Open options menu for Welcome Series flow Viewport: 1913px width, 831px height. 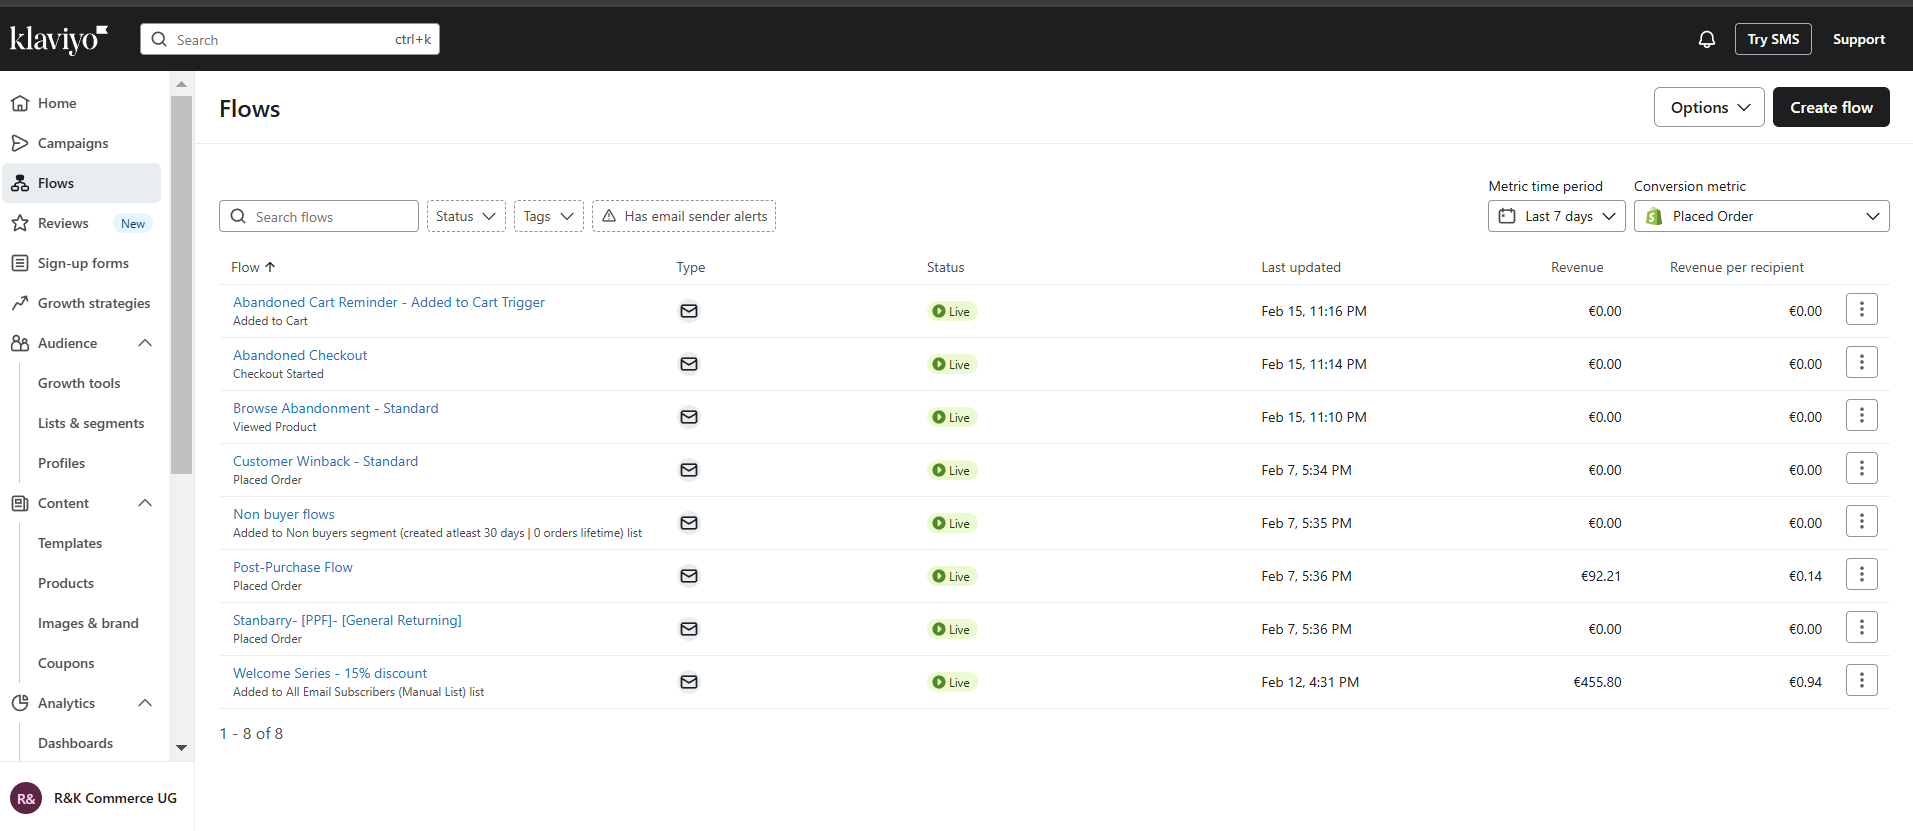(x=1862, y=681)
